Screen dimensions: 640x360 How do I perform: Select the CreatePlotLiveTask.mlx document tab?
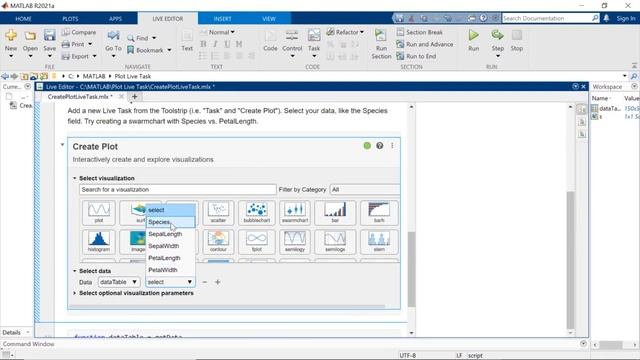(80, 97)
